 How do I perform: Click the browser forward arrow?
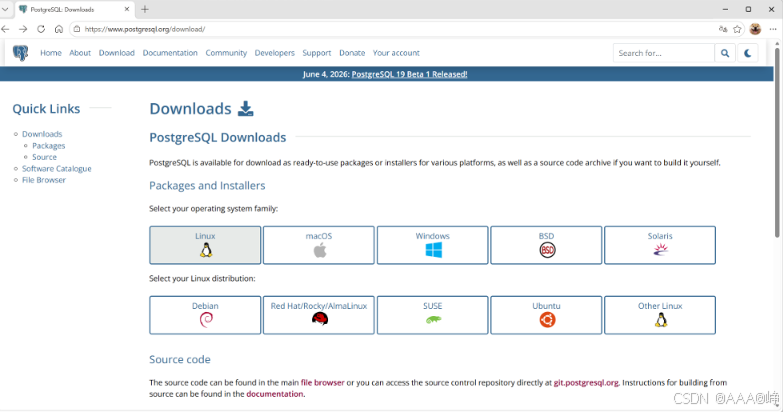(23, 29)
